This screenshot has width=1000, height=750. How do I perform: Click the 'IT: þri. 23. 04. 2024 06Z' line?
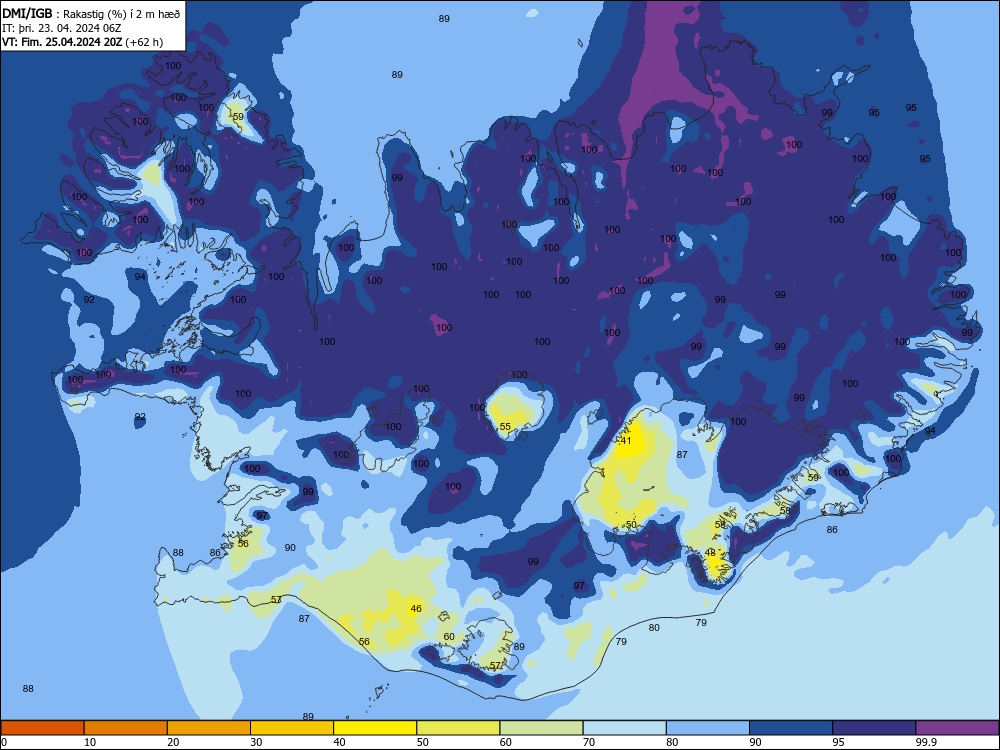61,28
